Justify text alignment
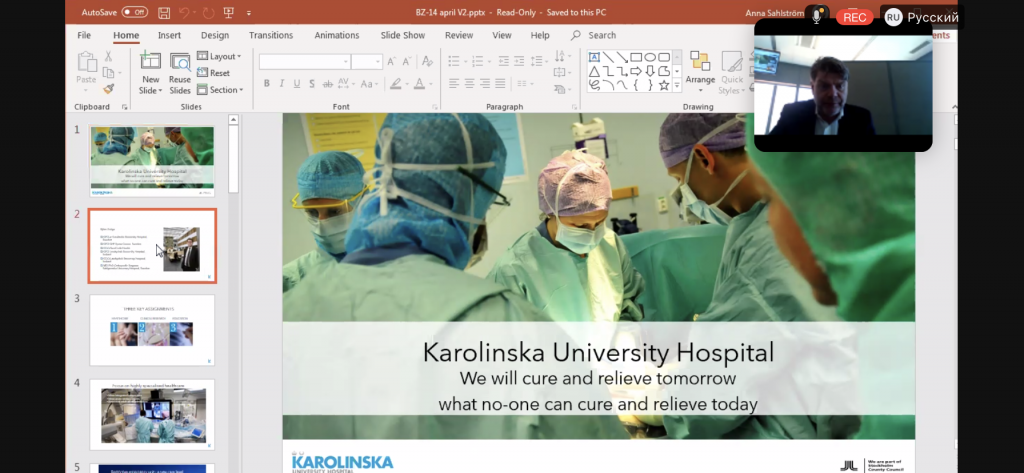The width and height of the screenshot is (1024, 473). pos(500,84)
